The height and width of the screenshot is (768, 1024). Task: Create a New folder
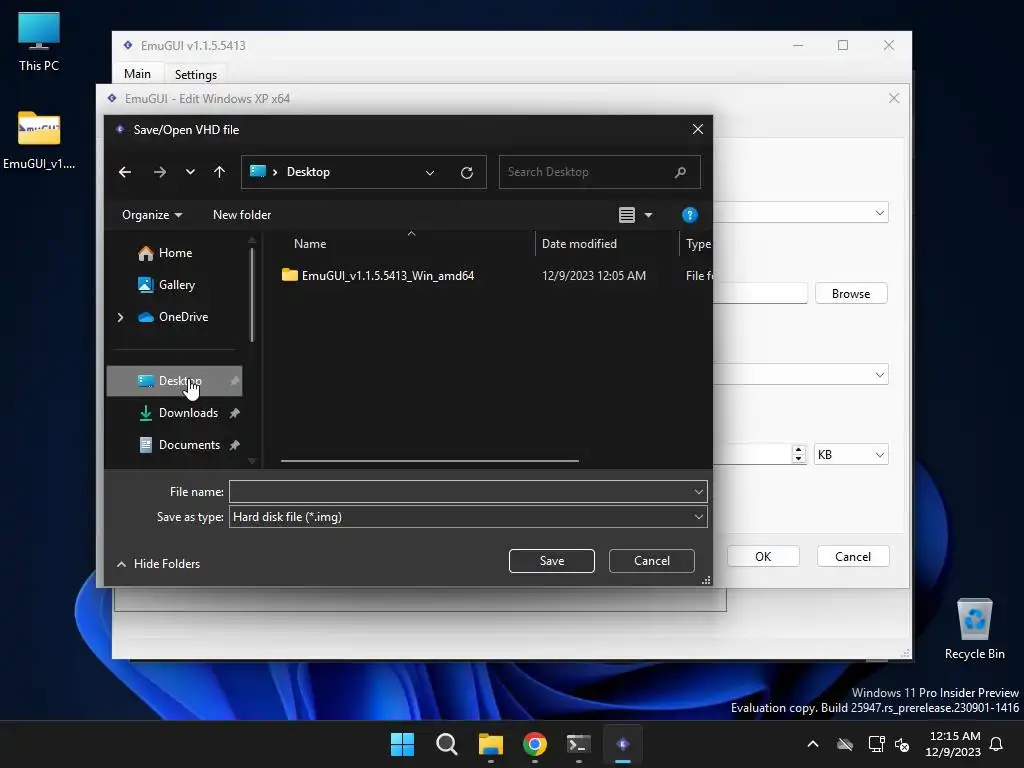(x=242, y=215)
